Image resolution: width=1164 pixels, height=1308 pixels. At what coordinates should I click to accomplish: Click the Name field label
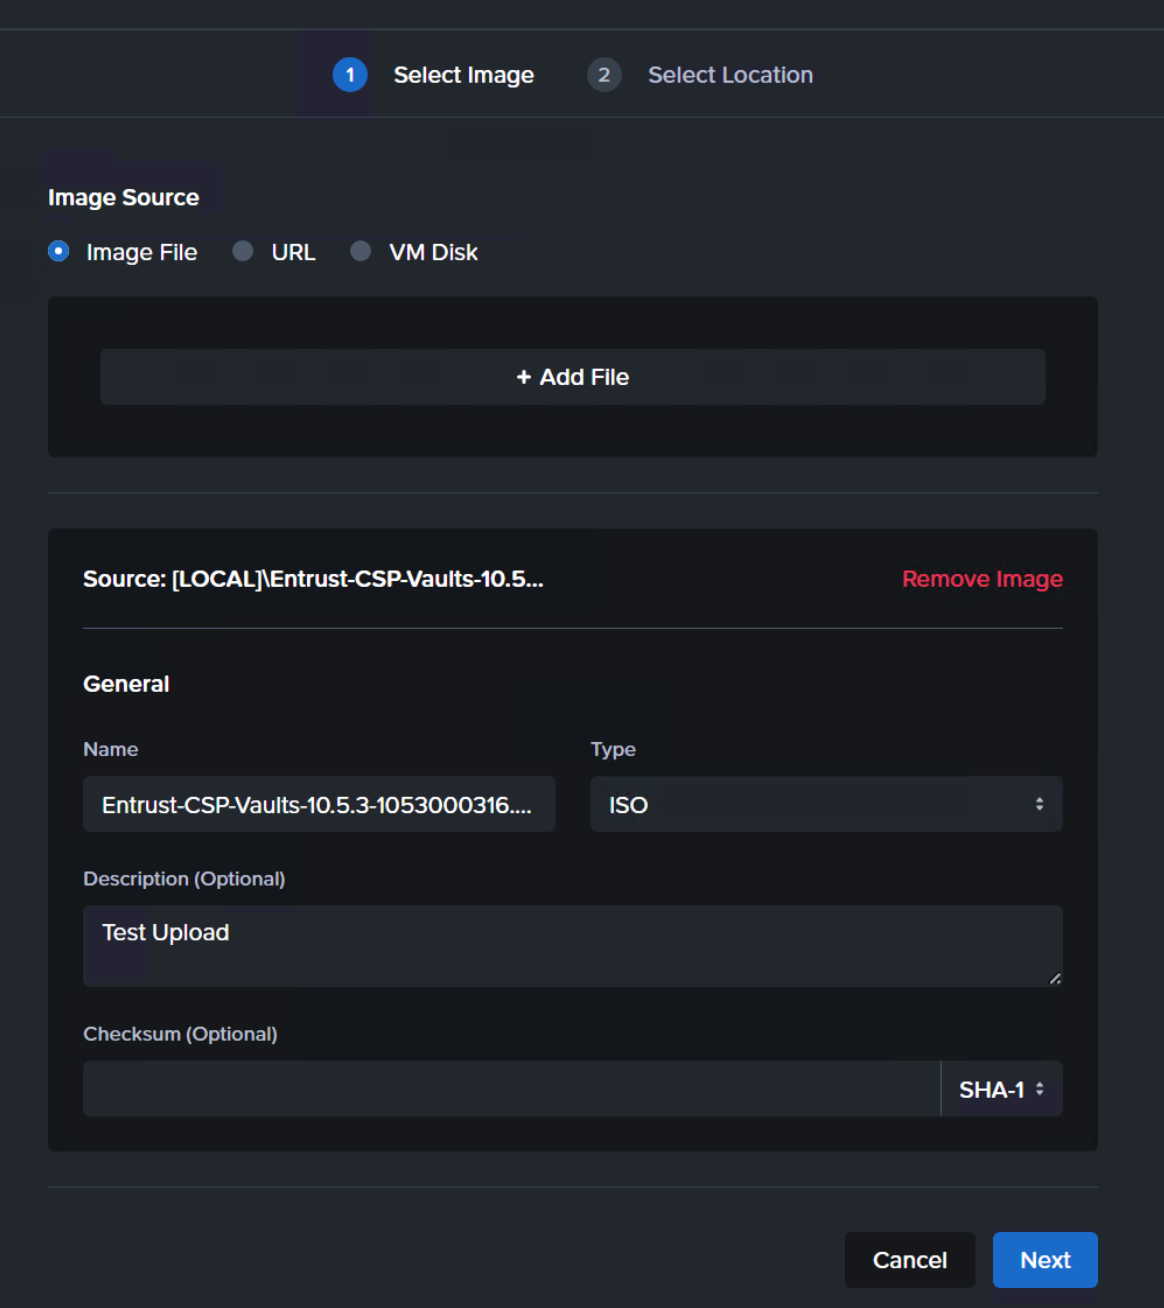111,749
